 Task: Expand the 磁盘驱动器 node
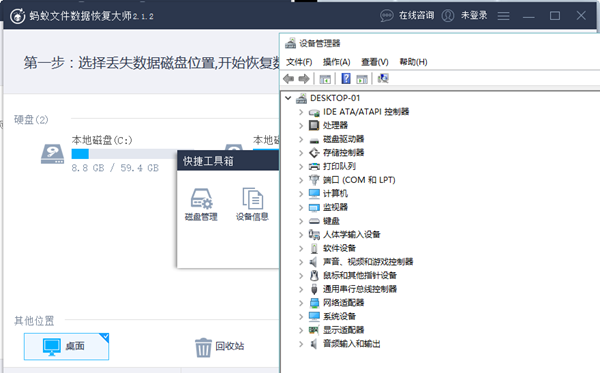(301, 139)
